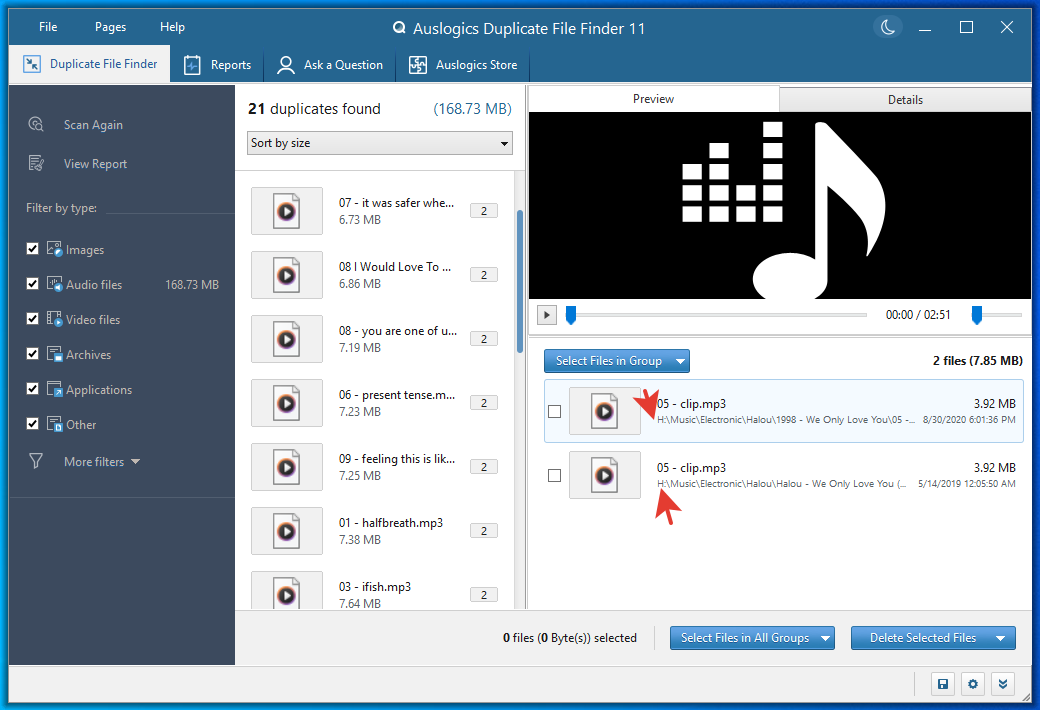Screen dimensions: 1040x710
Task: Click thumbnail of '08 I Would Love To ...'
Action: (287, 275)
